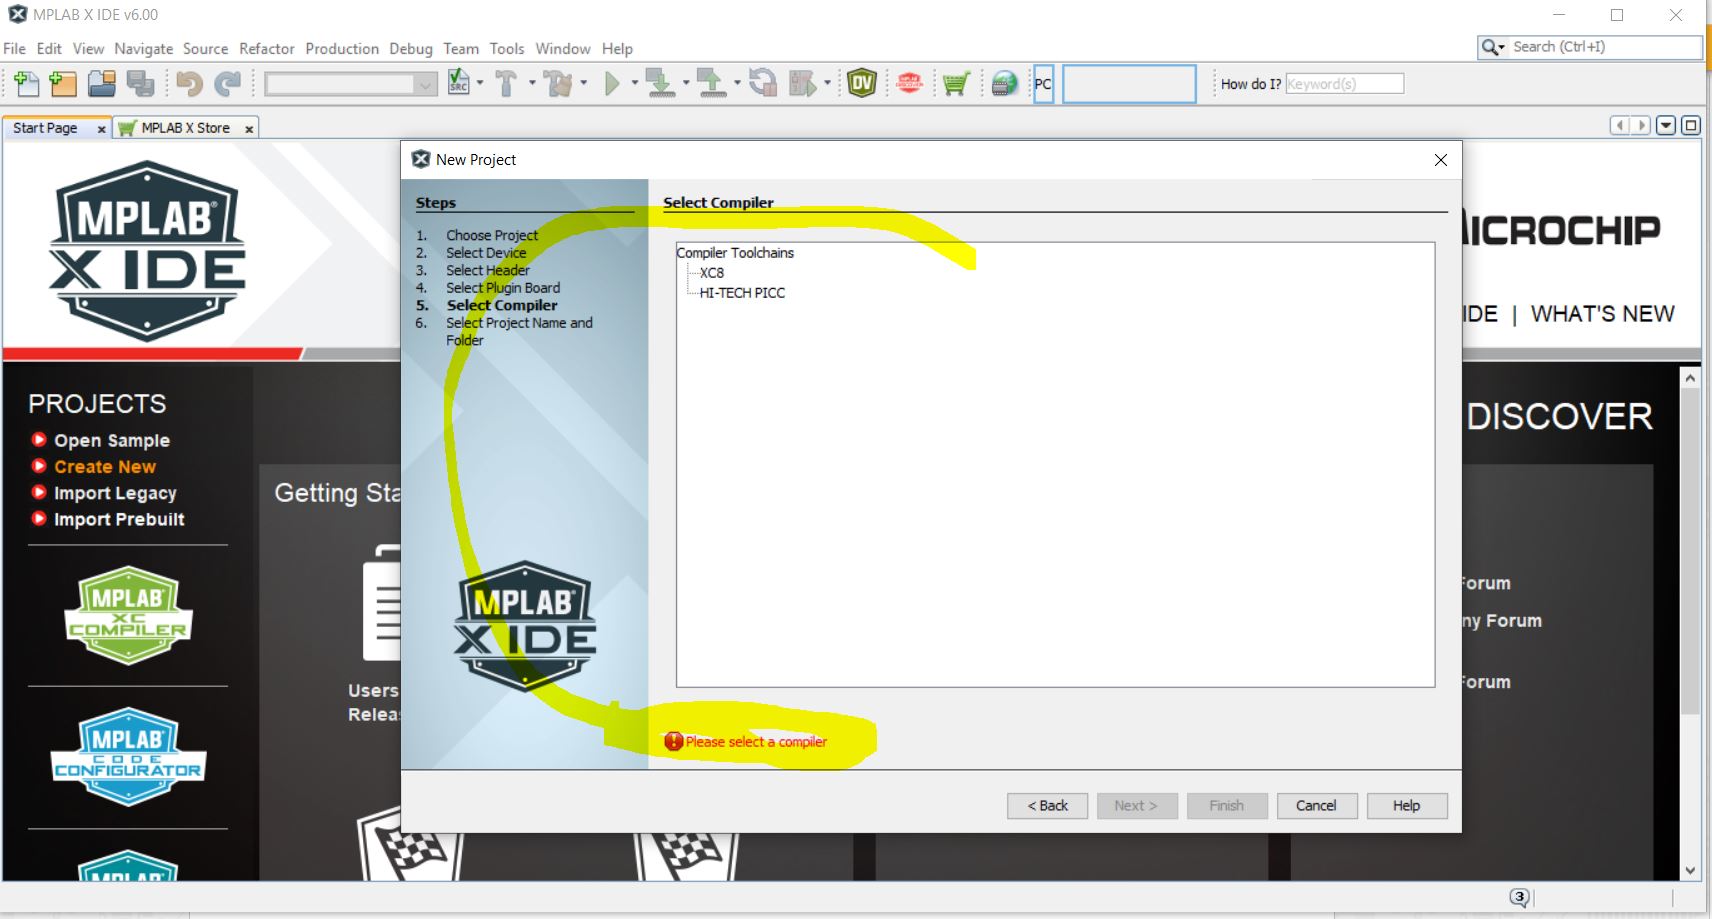Click the MPLAB XC Compiler badge
This screenshot has height=919, width=1712.
coord(128,616)
